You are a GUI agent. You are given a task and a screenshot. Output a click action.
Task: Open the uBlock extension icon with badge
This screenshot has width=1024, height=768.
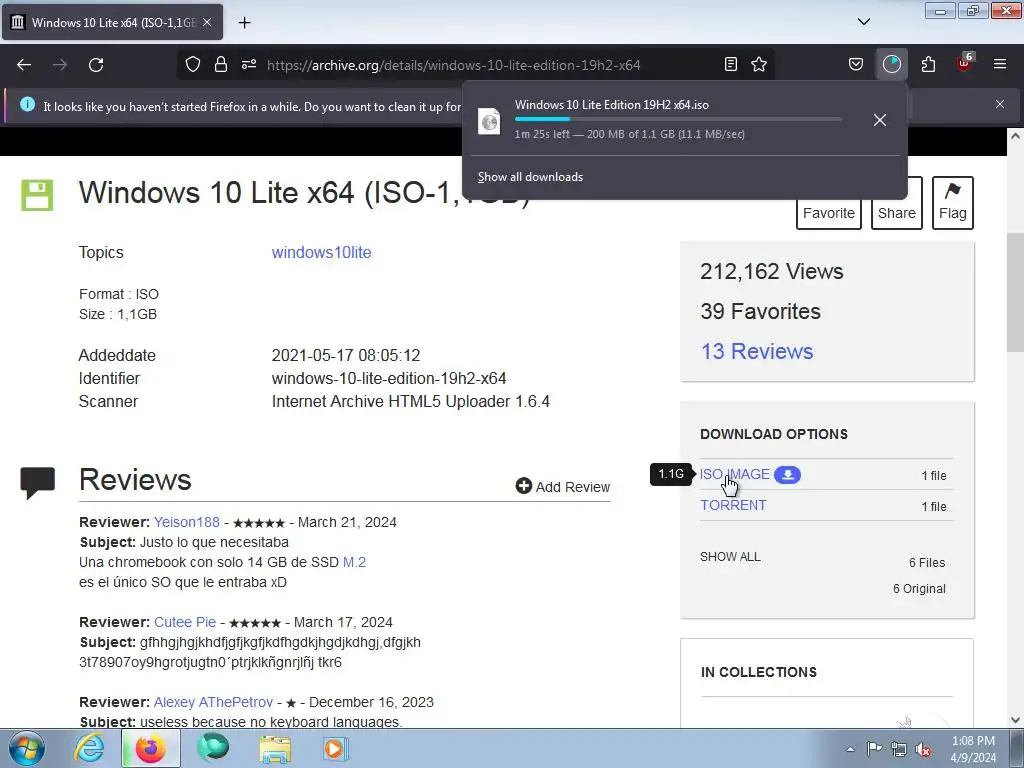965,63
